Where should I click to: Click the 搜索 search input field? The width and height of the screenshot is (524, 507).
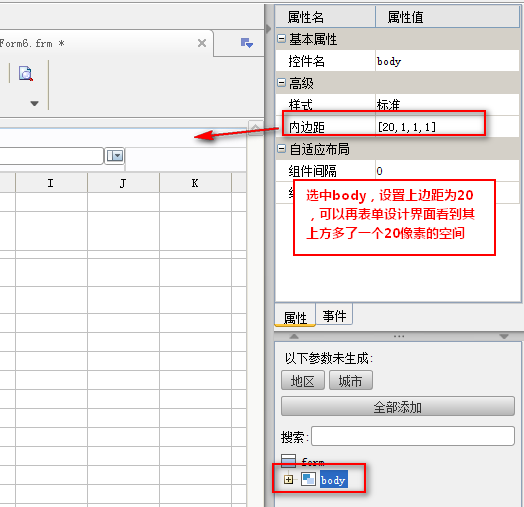click(x=413, y=436)
